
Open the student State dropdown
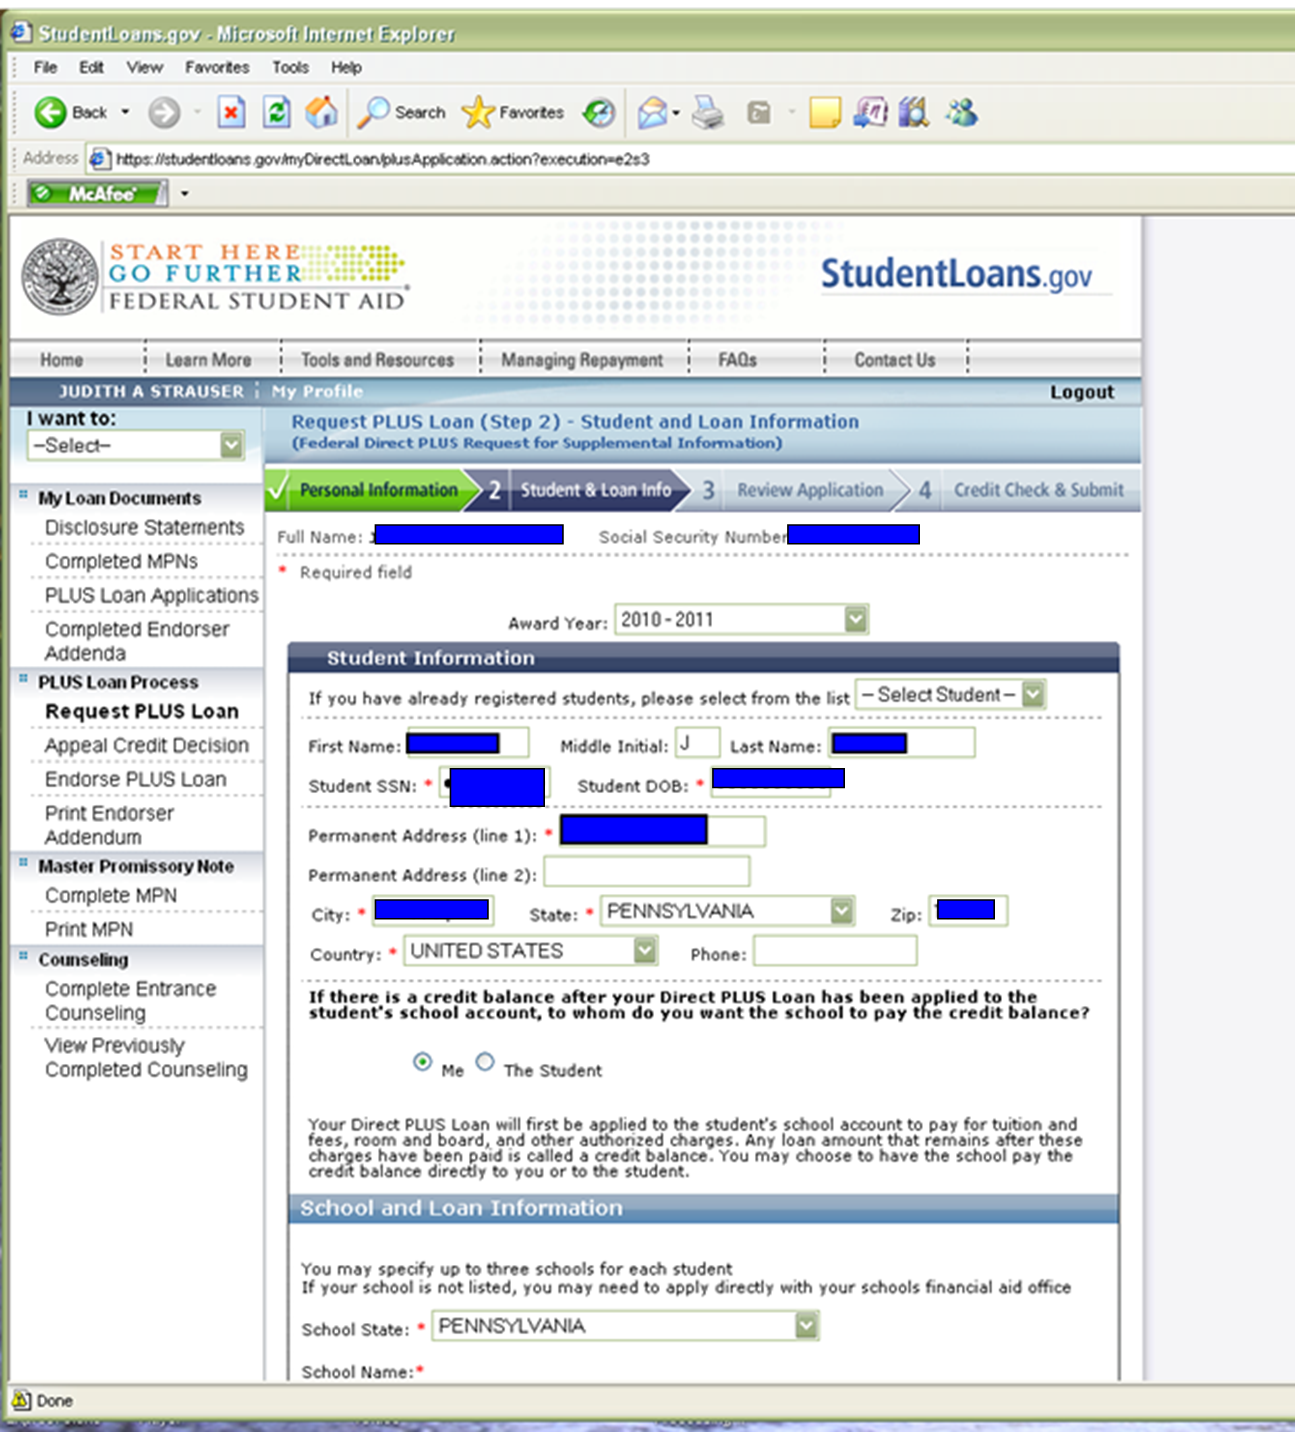727,911
